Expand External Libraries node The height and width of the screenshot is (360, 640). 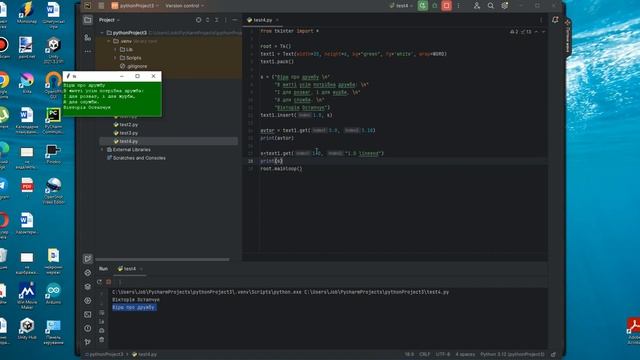point(102,149)
